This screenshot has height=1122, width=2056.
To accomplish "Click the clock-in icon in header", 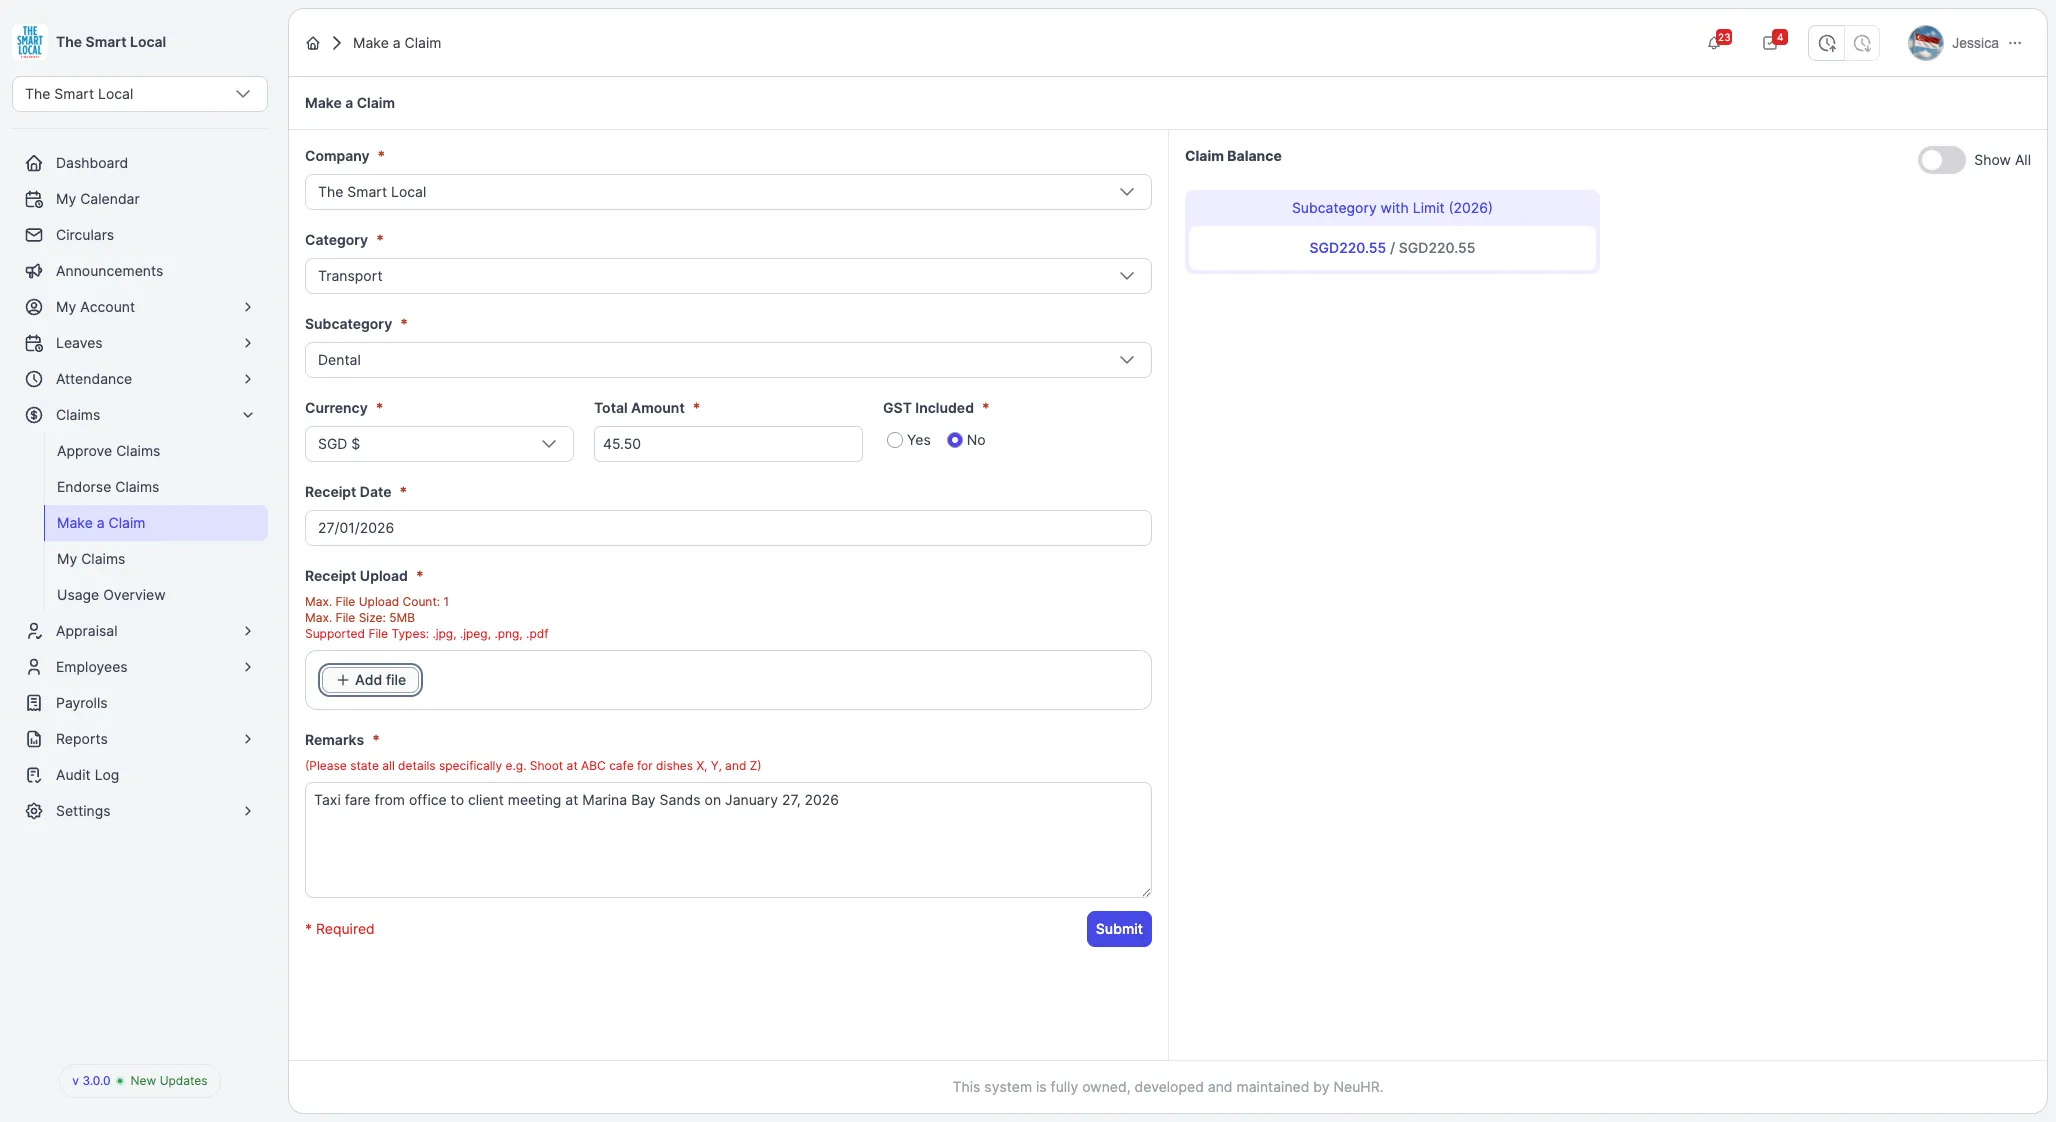I will [1826, 43].
